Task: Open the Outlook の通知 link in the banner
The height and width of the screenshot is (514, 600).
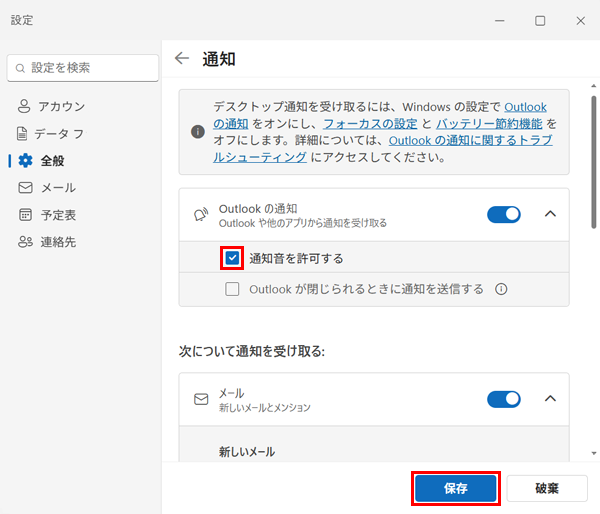Action: click(525, 107)
